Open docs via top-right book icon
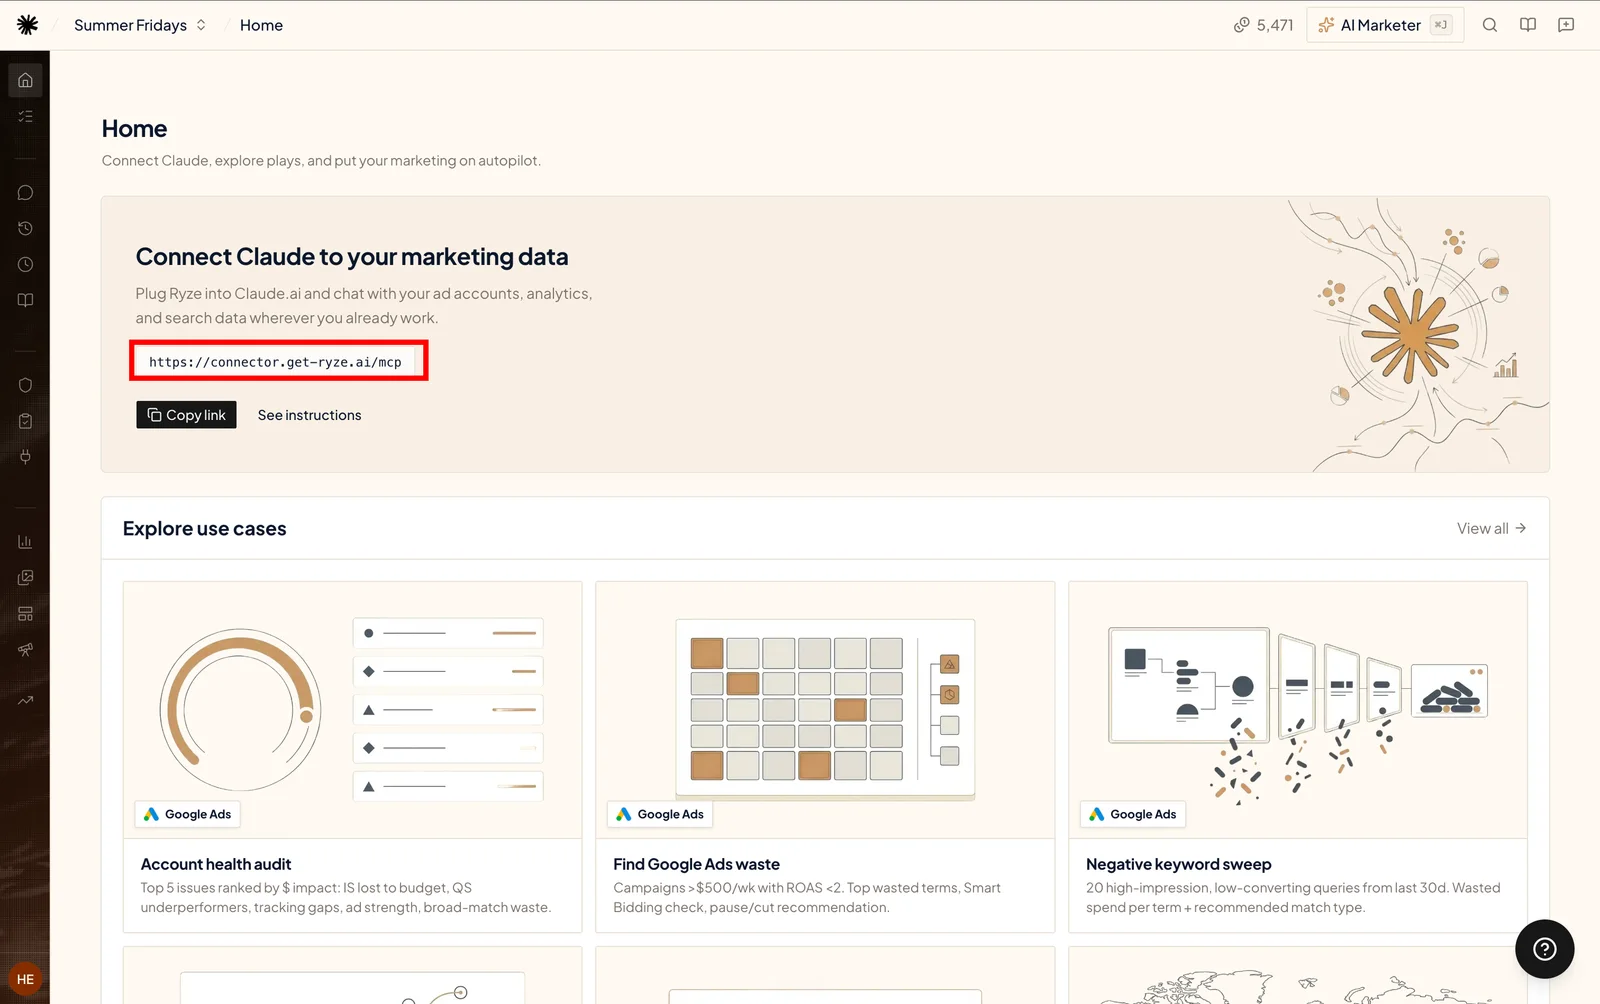This screenshot has width=1600, height=1004. point(1528,25)
